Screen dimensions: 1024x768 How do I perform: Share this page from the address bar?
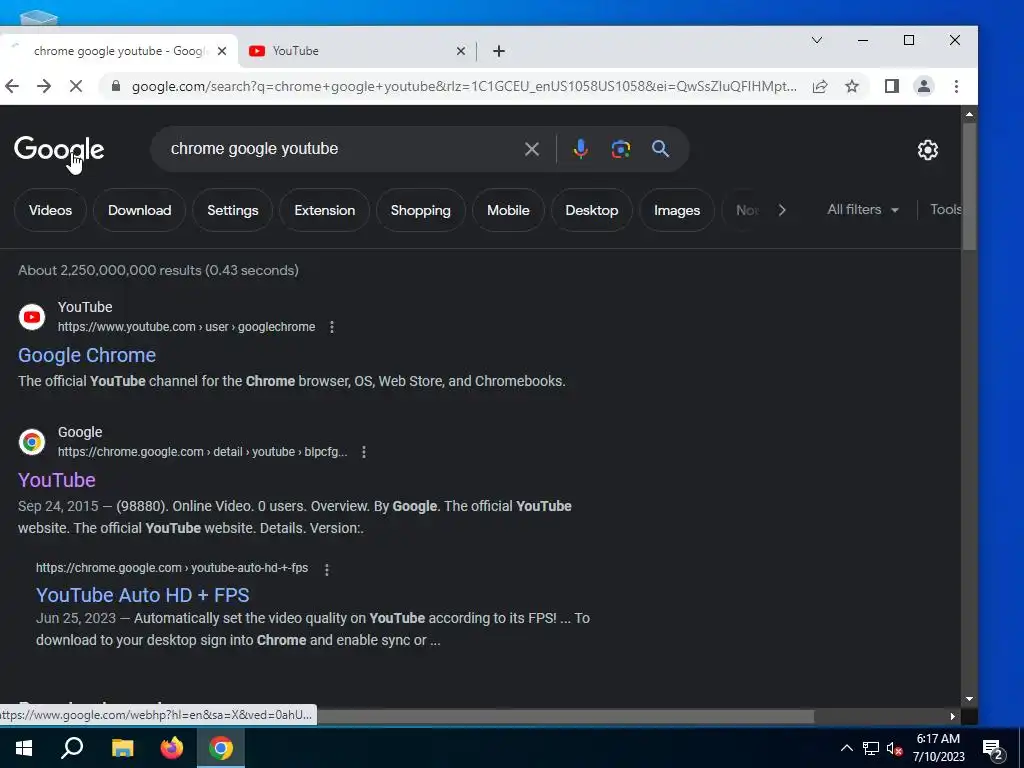820,86
